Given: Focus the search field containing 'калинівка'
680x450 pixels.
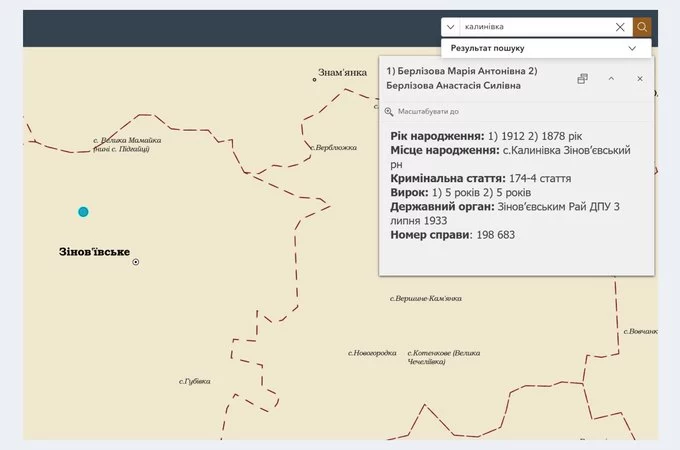Looking at the screenshot, I should click(x=535, y=27).
